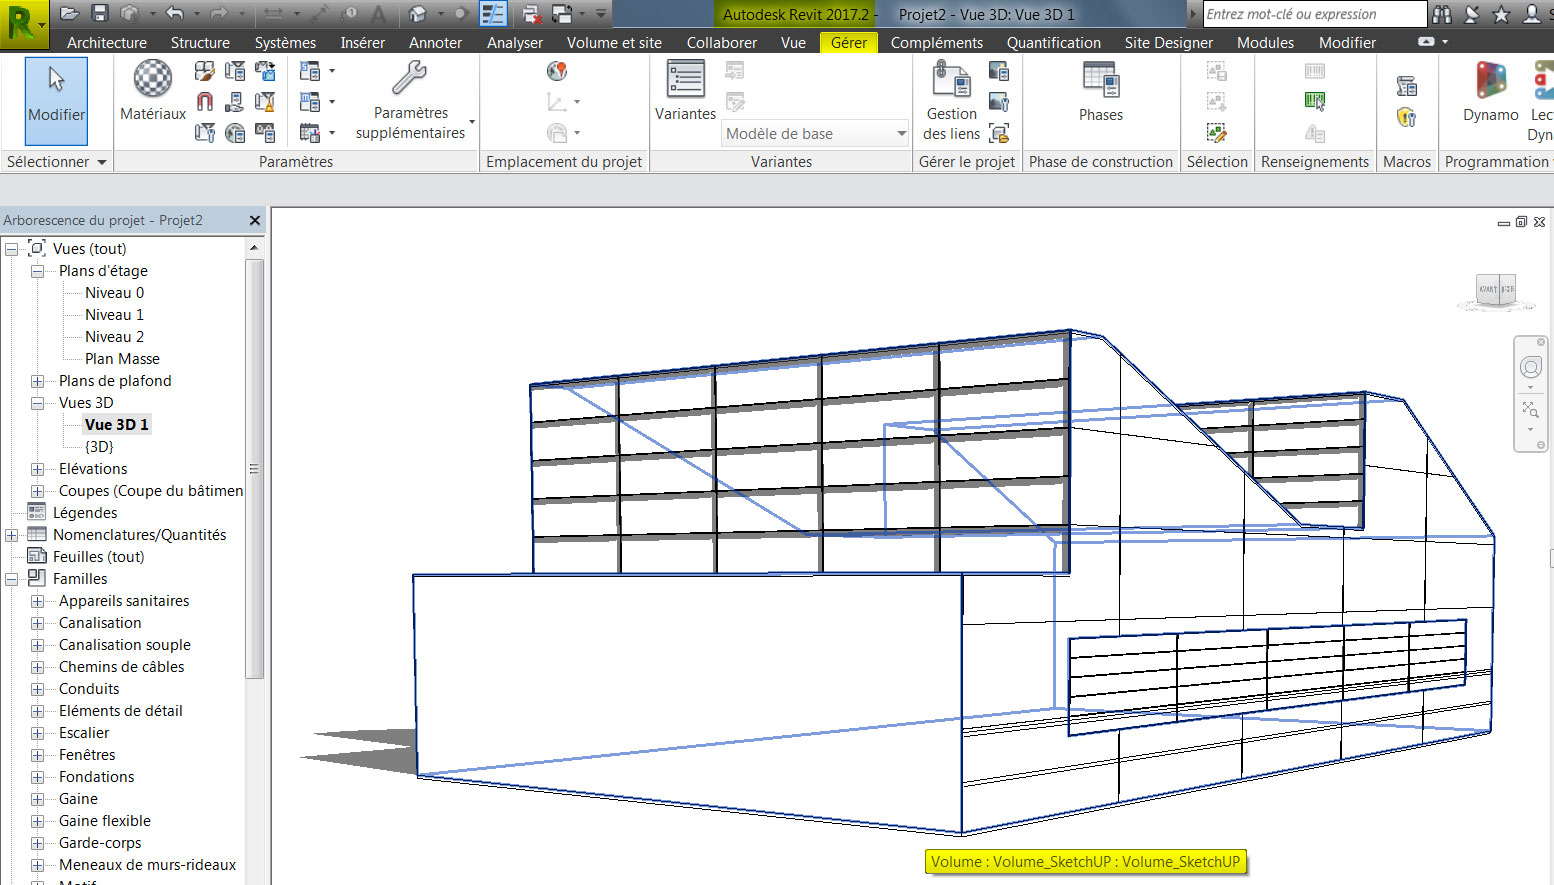Open the Matériaux editor
The width and height of the screenshot is (1554, 885).
coord(151,95)
